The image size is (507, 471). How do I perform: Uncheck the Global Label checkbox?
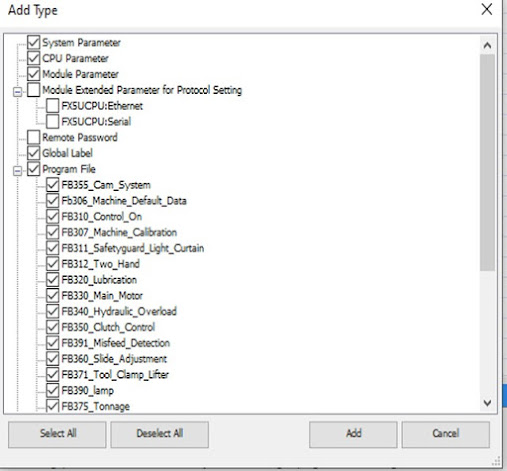[33, 153]
